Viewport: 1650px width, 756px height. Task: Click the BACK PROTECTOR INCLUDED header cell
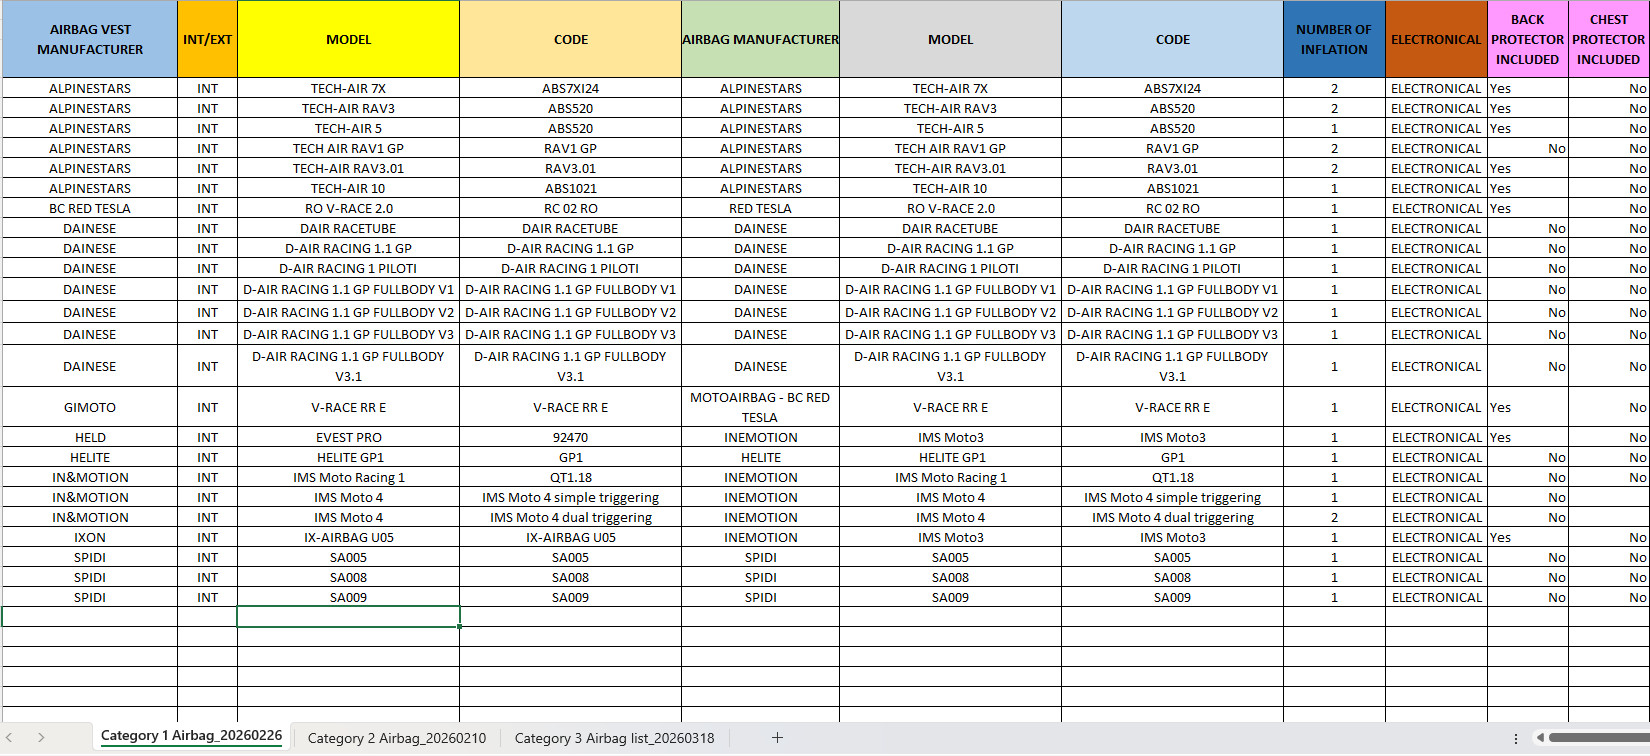(1527, 40)
